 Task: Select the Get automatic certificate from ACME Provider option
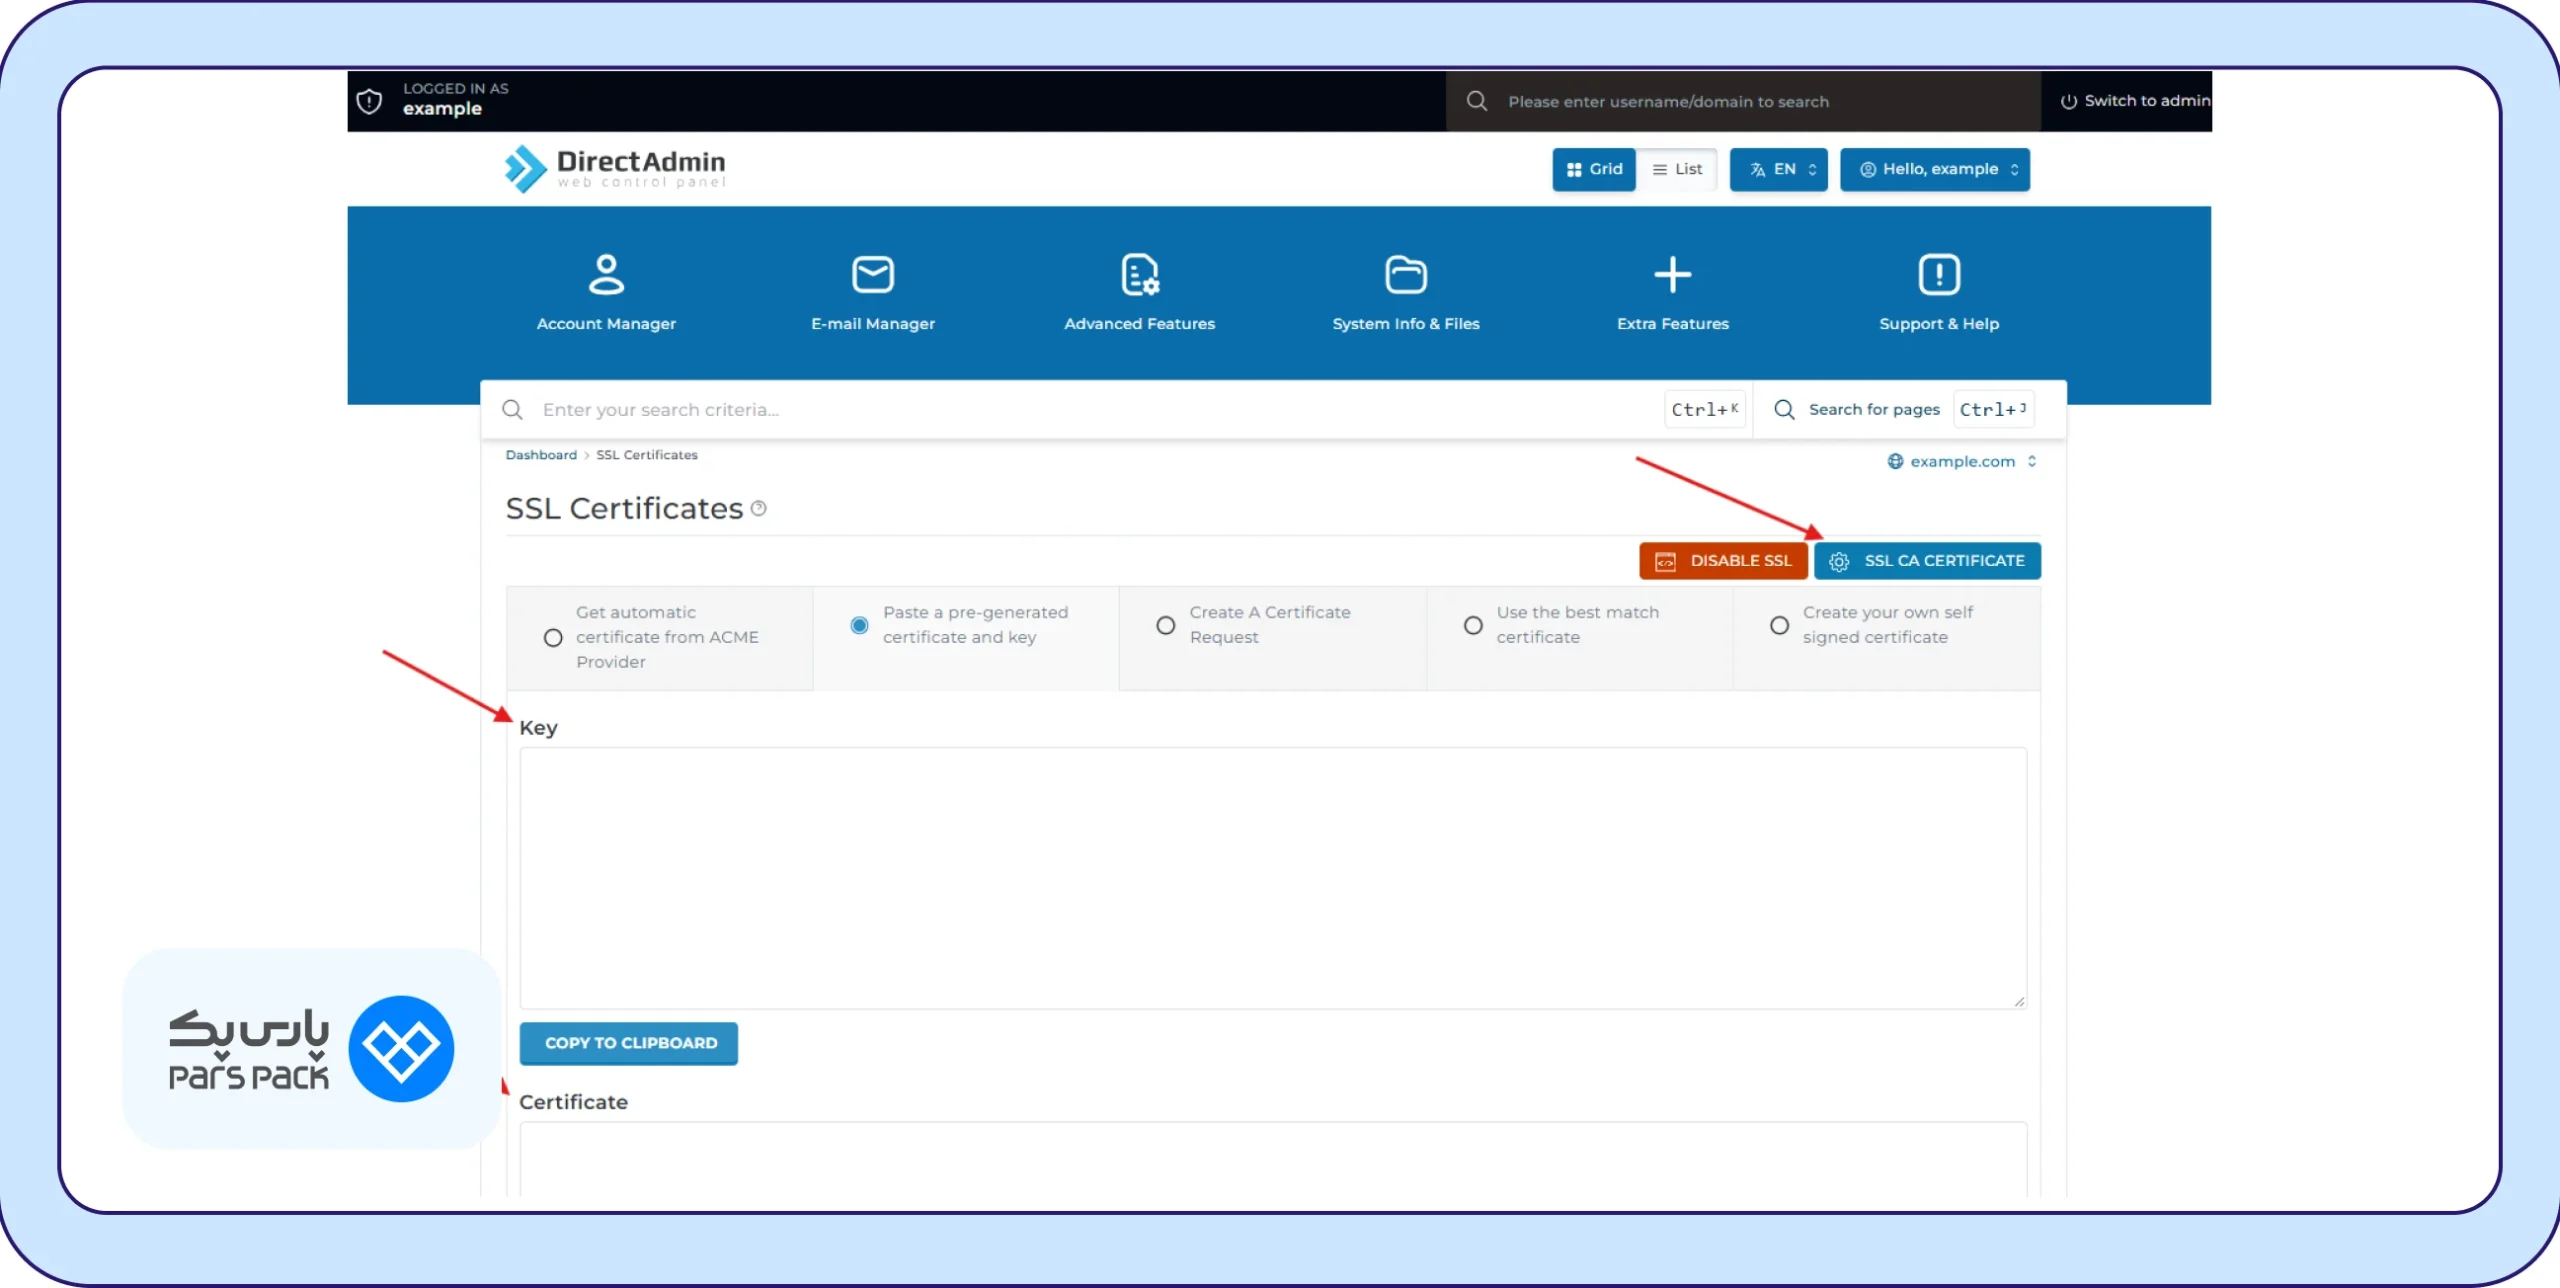click(553, 637)
